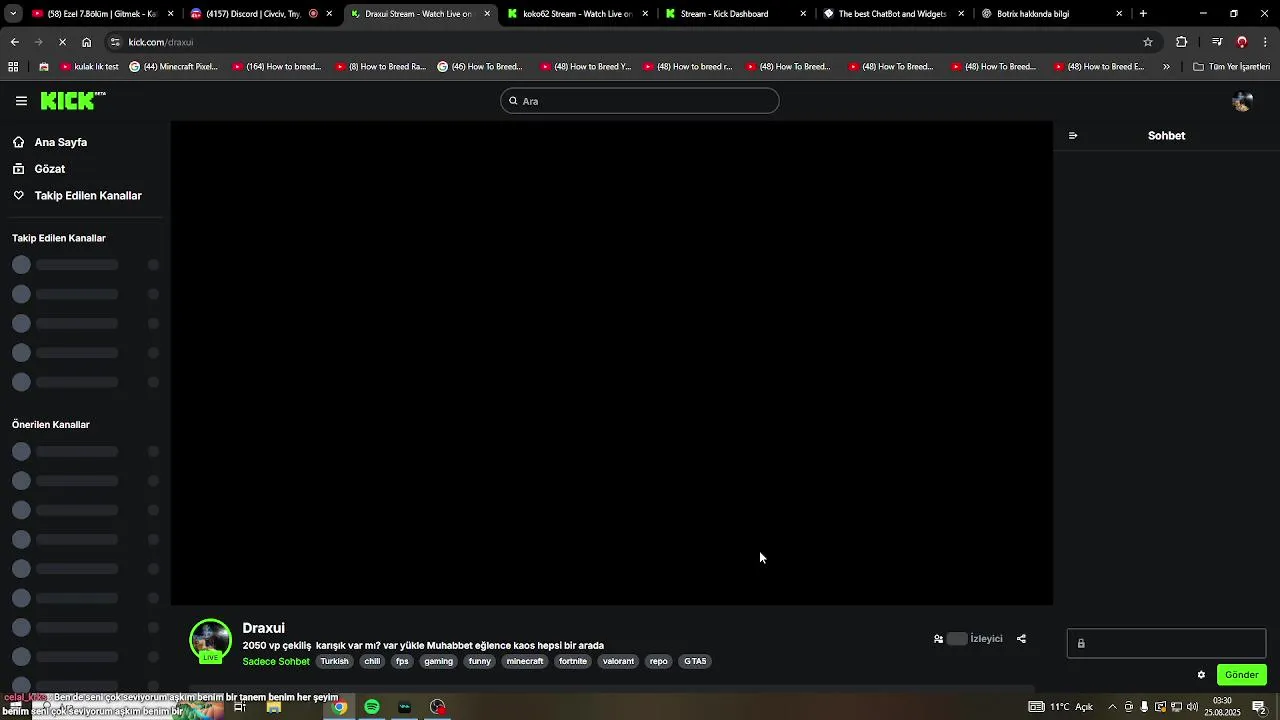Viewport: 1280px width, 720px height.
Task: Click the browser home button
Action: (x=86, y=42)
